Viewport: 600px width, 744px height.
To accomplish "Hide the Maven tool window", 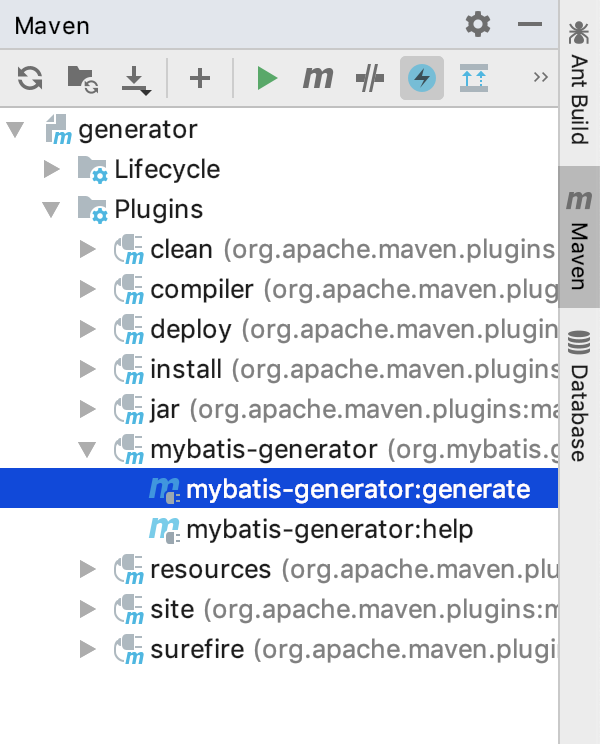I will tap(529, 25).
